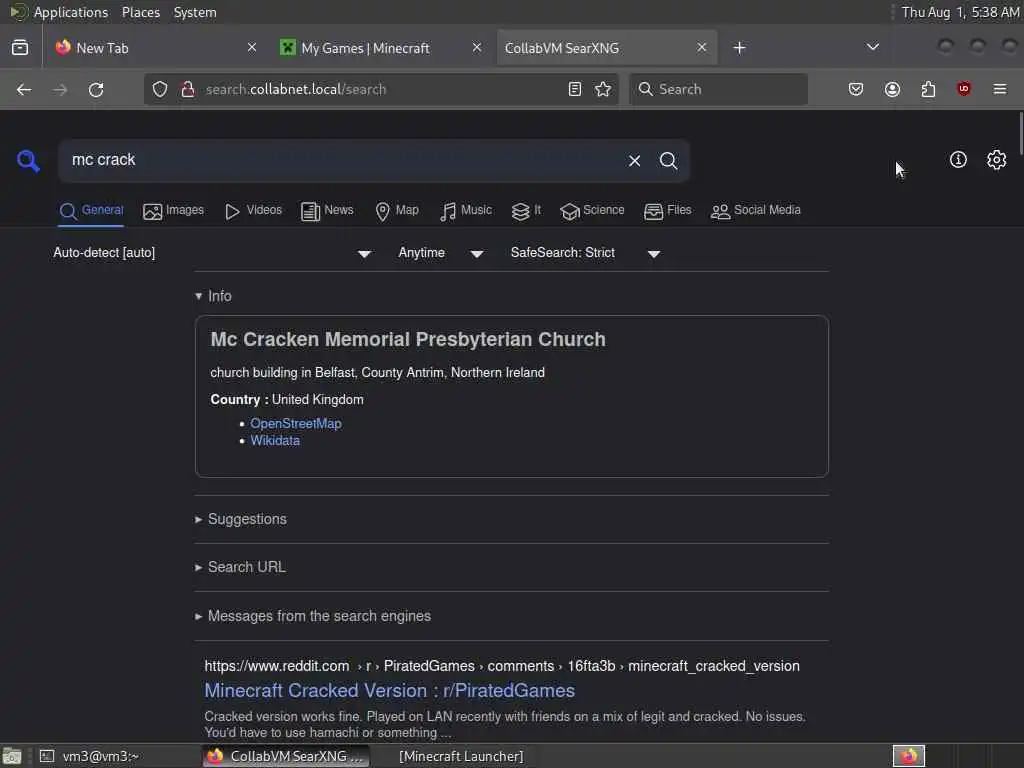Switch to My Games | Minecraft tab

point(381,48)
